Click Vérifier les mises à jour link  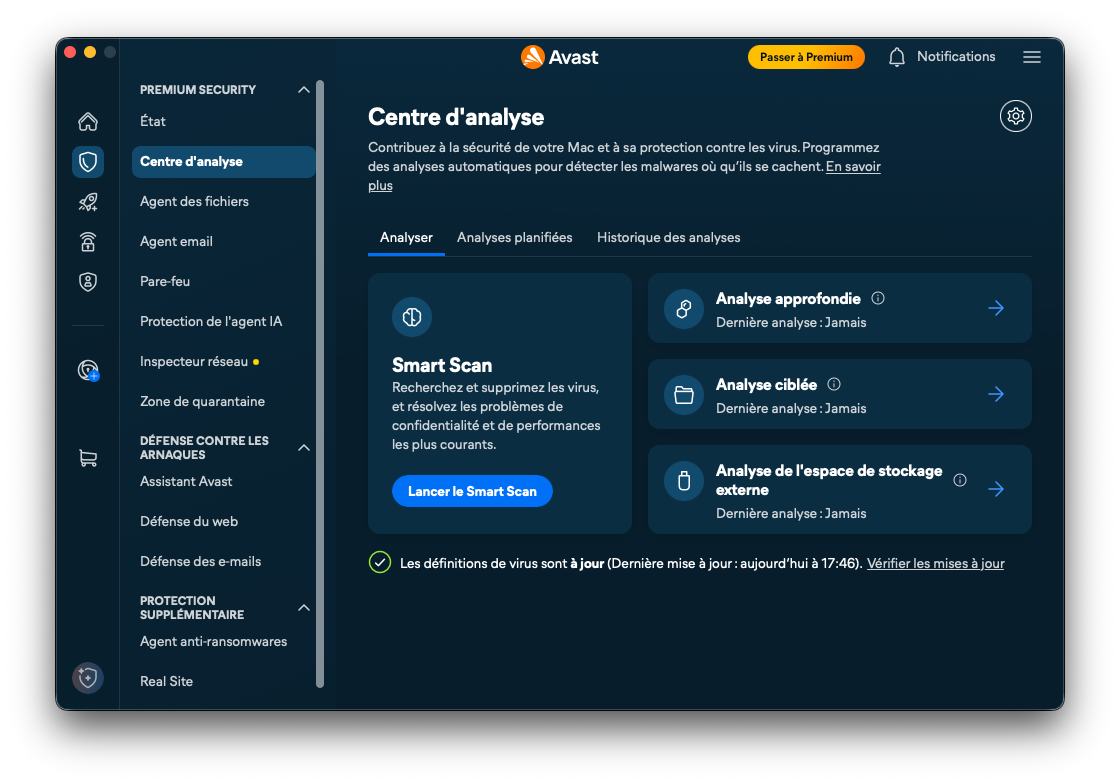point(935,563)
